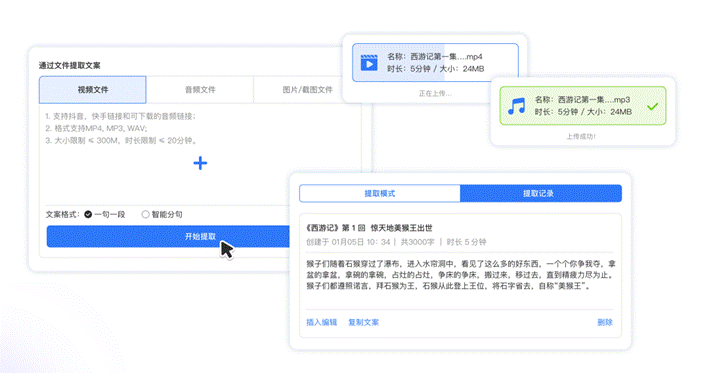Click the record info line 共3000字
This screenshot has height=373, width=709.
click(417, 242)
